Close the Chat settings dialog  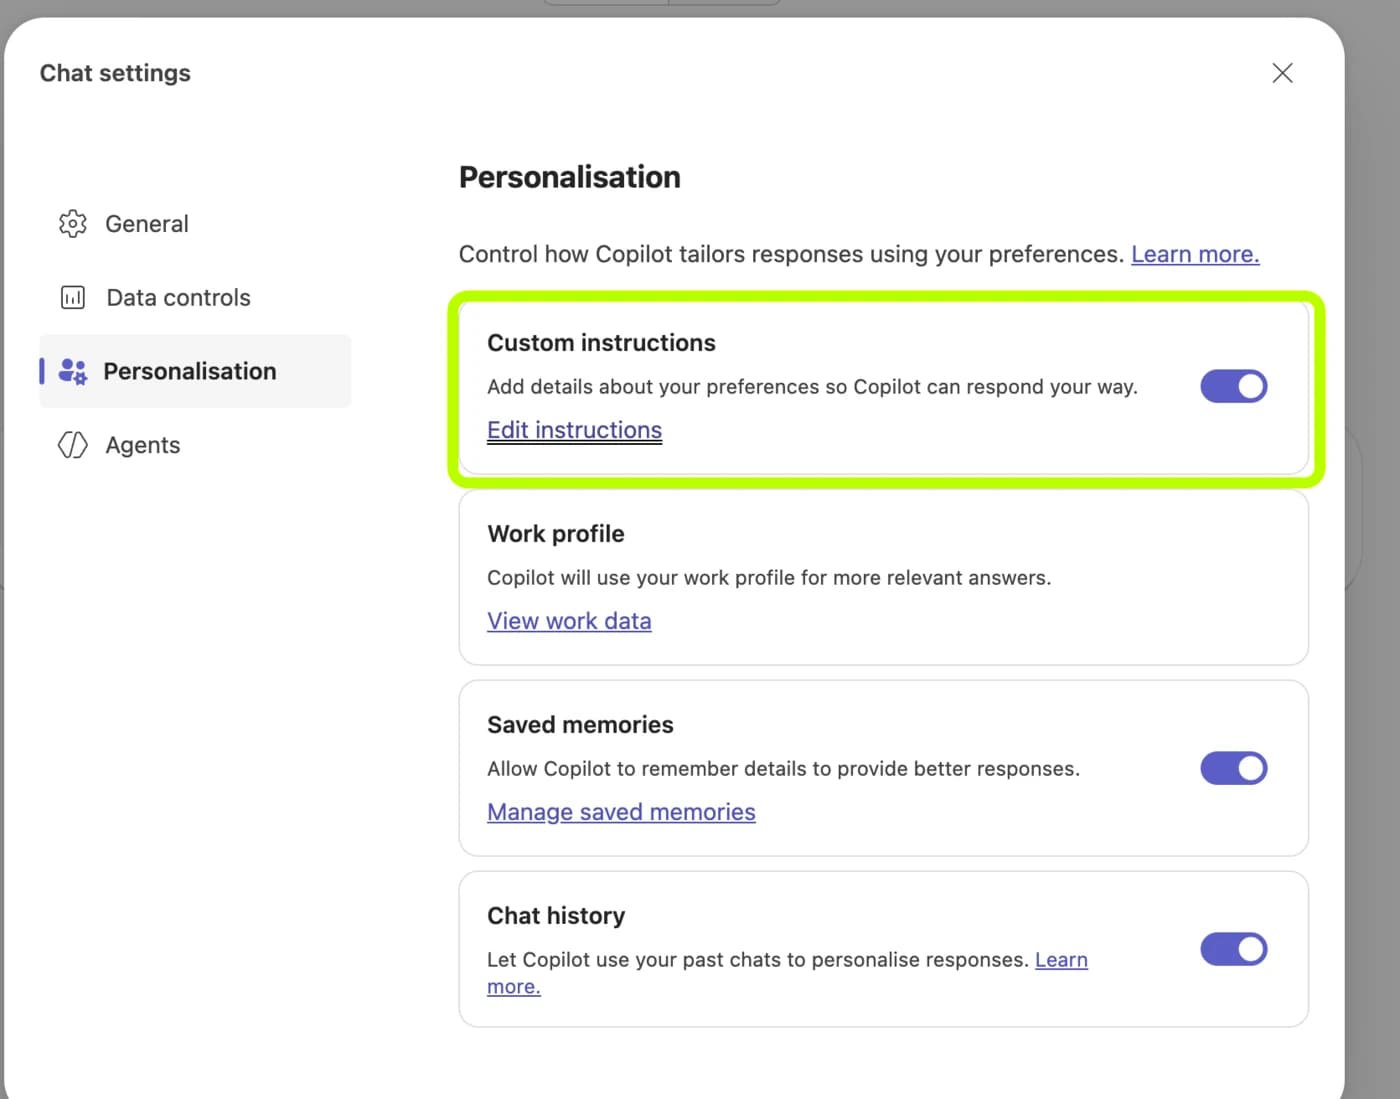1282,73
